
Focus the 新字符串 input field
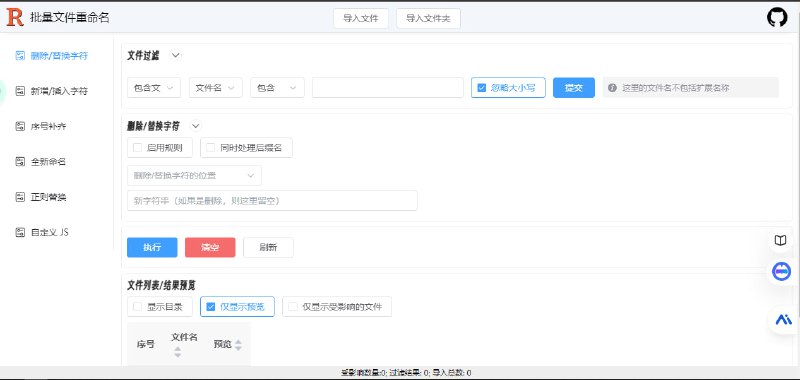(x=272, y=200)
